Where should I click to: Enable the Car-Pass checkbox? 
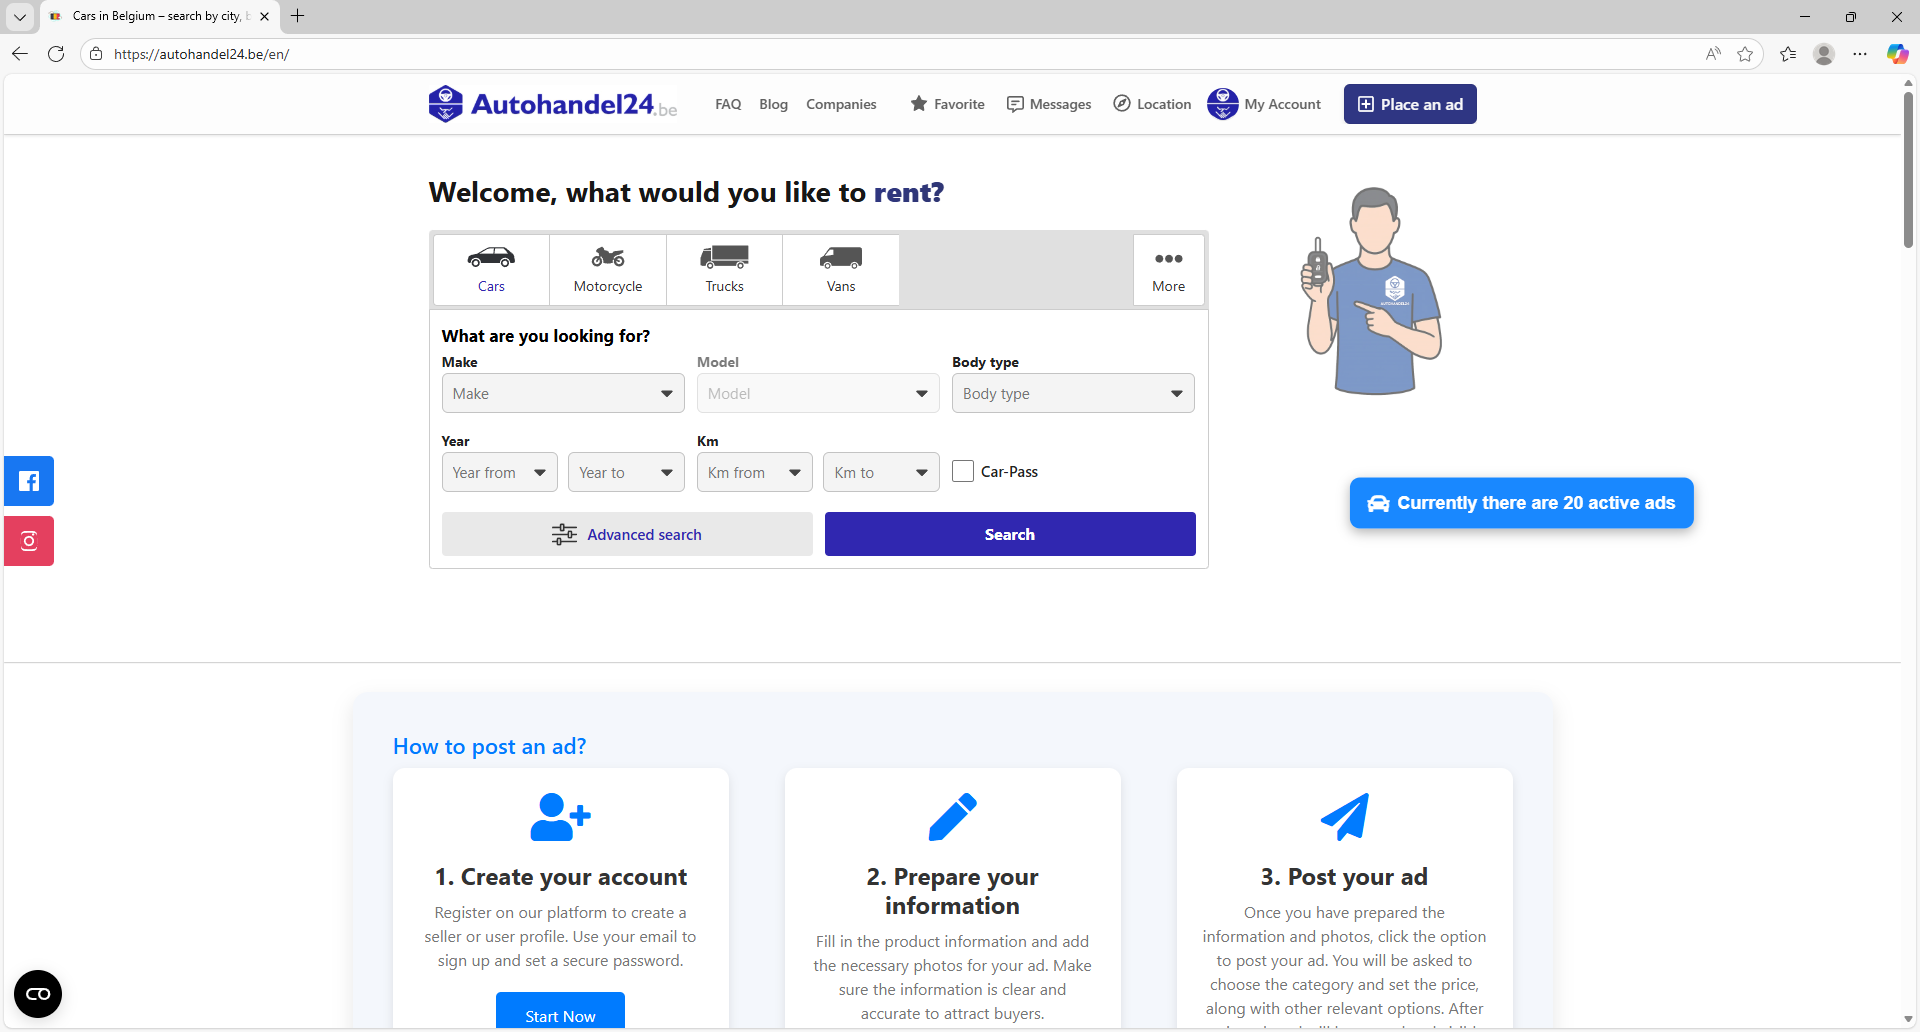pos(963,472)
